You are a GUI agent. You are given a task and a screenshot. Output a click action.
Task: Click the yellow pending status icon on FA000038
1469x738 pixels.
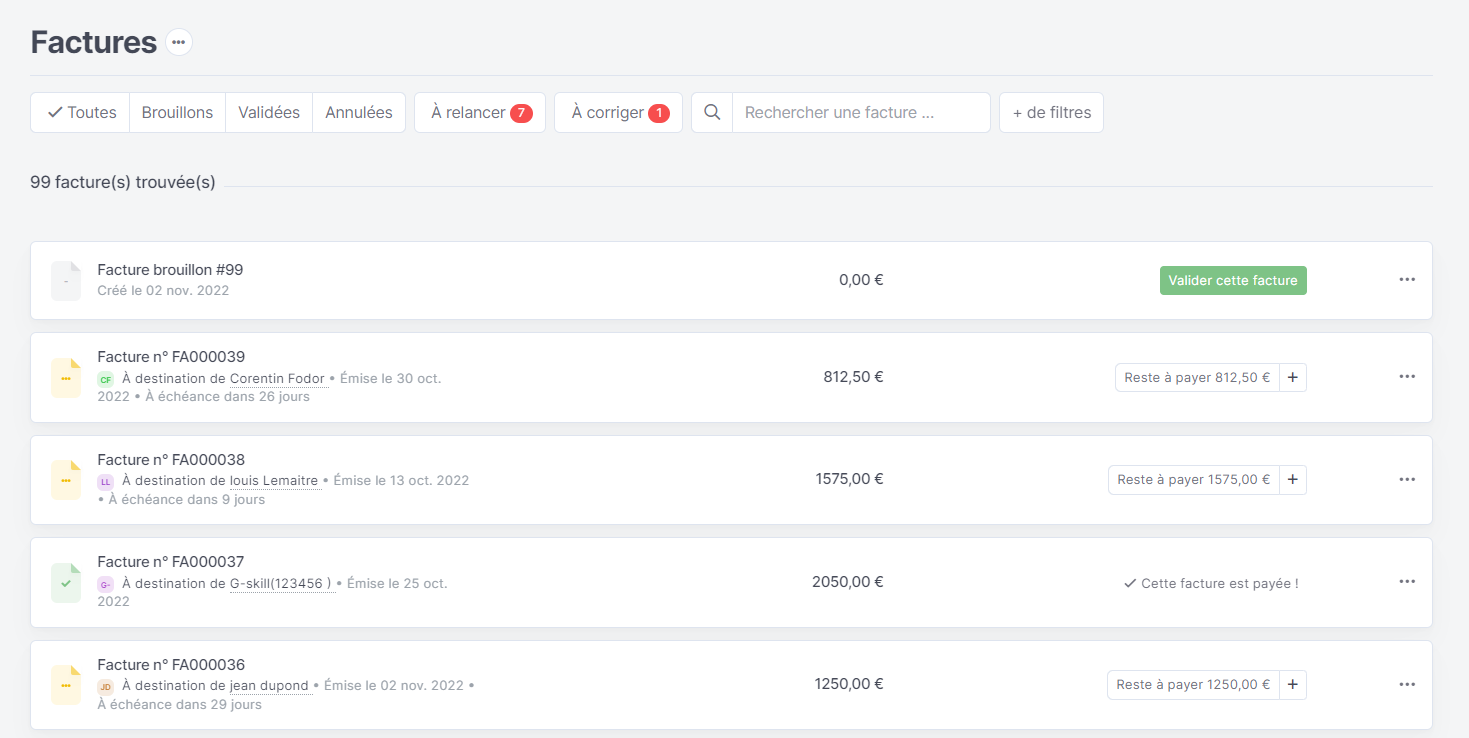click(64, 480)
